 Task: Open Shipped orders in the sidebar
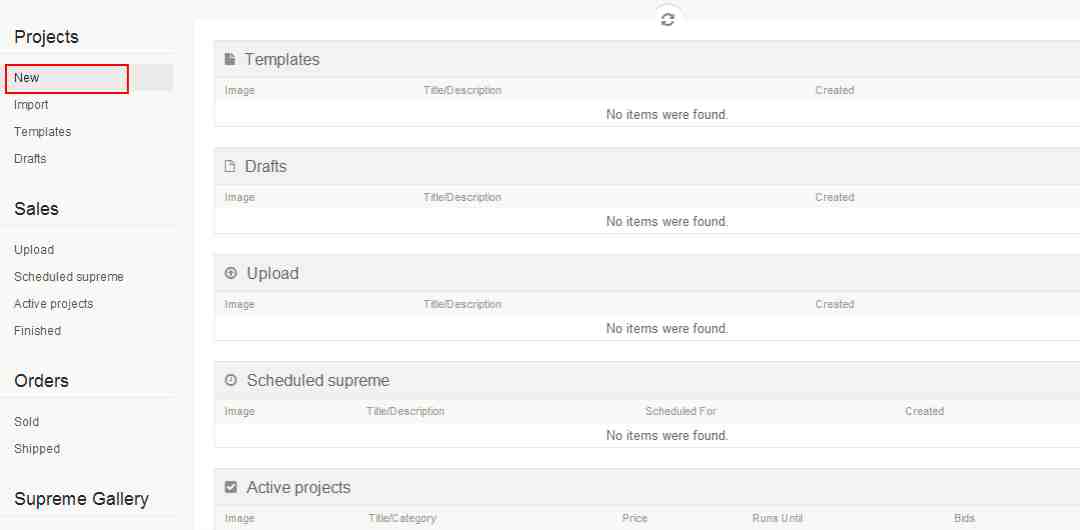point(37,449)
